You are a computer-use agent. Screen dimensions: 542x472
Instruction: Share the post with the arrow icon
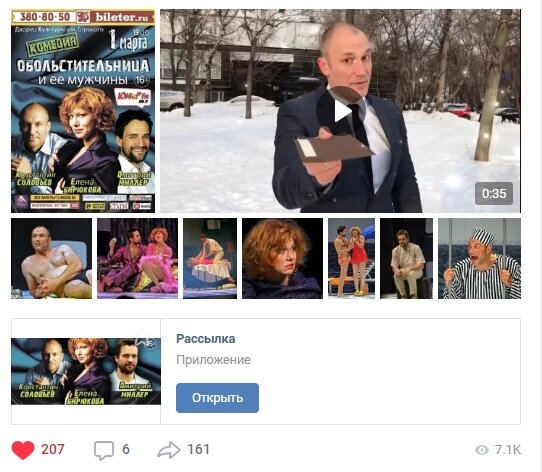click(169, 450)
